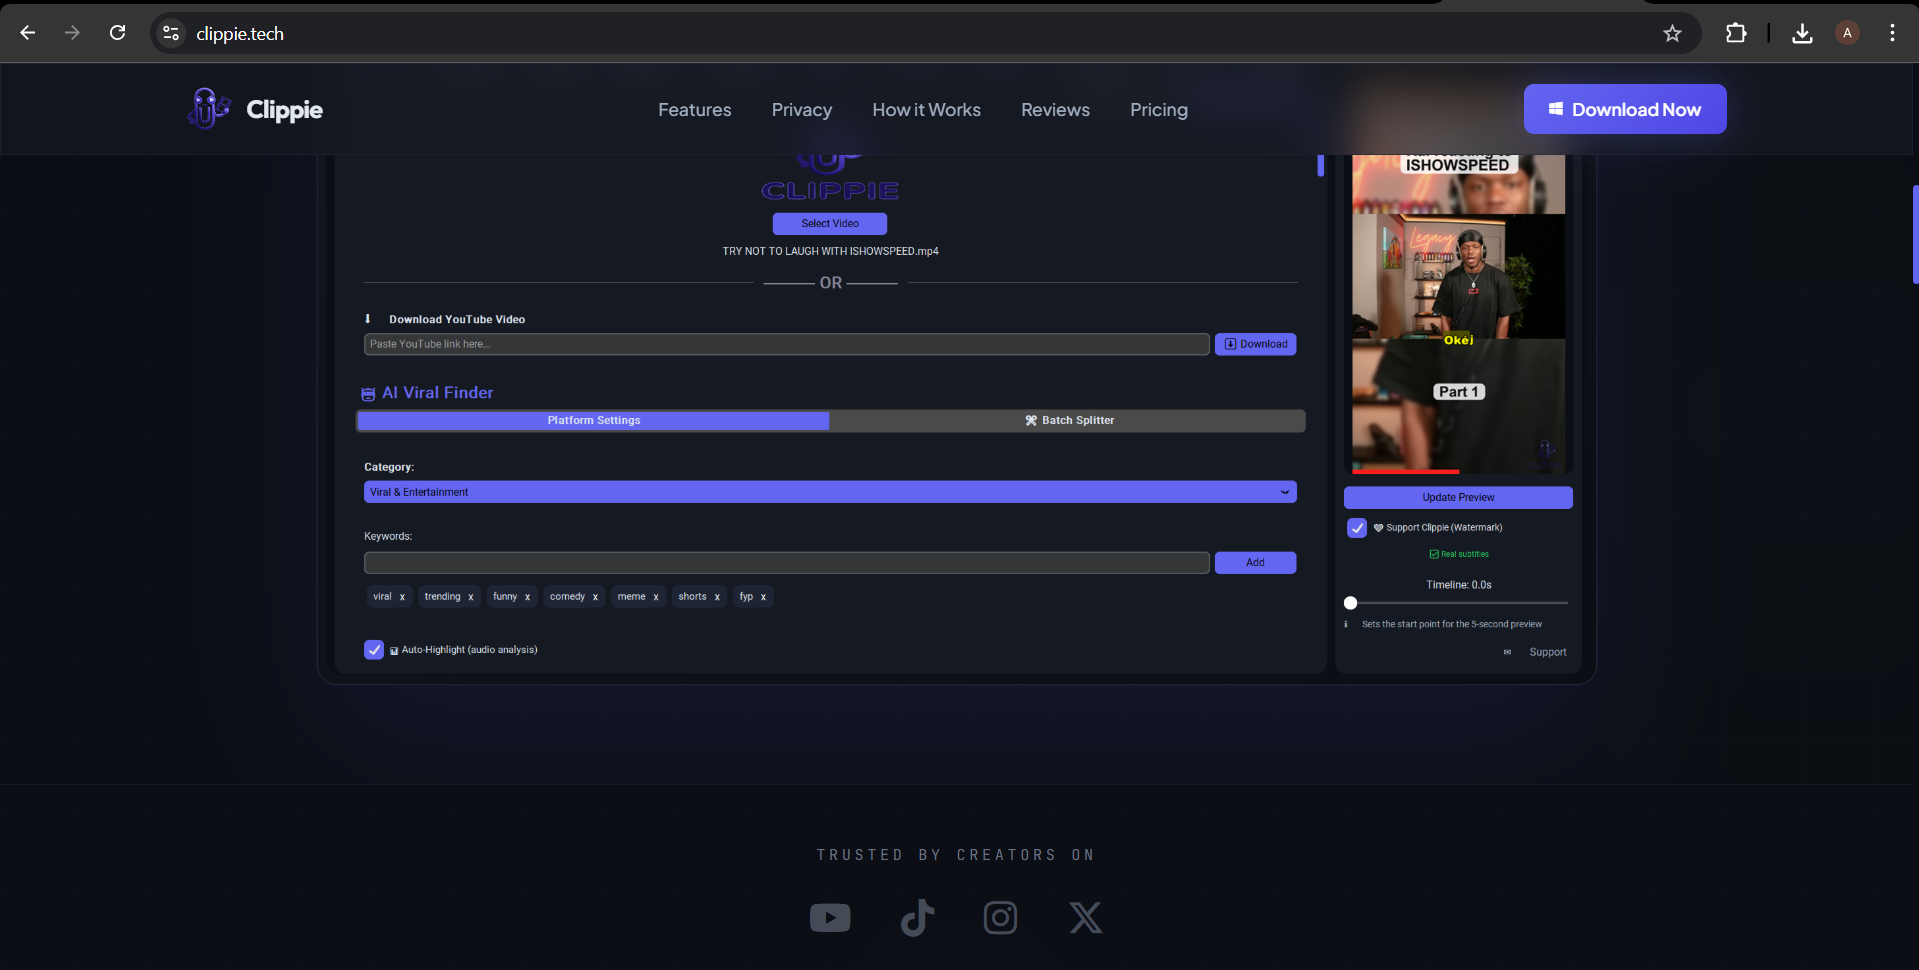Click the file name TRY NOT TO LAUGH WITH ISHOWSPEED.mp4

pyautogui.click(x=830, y=251)
